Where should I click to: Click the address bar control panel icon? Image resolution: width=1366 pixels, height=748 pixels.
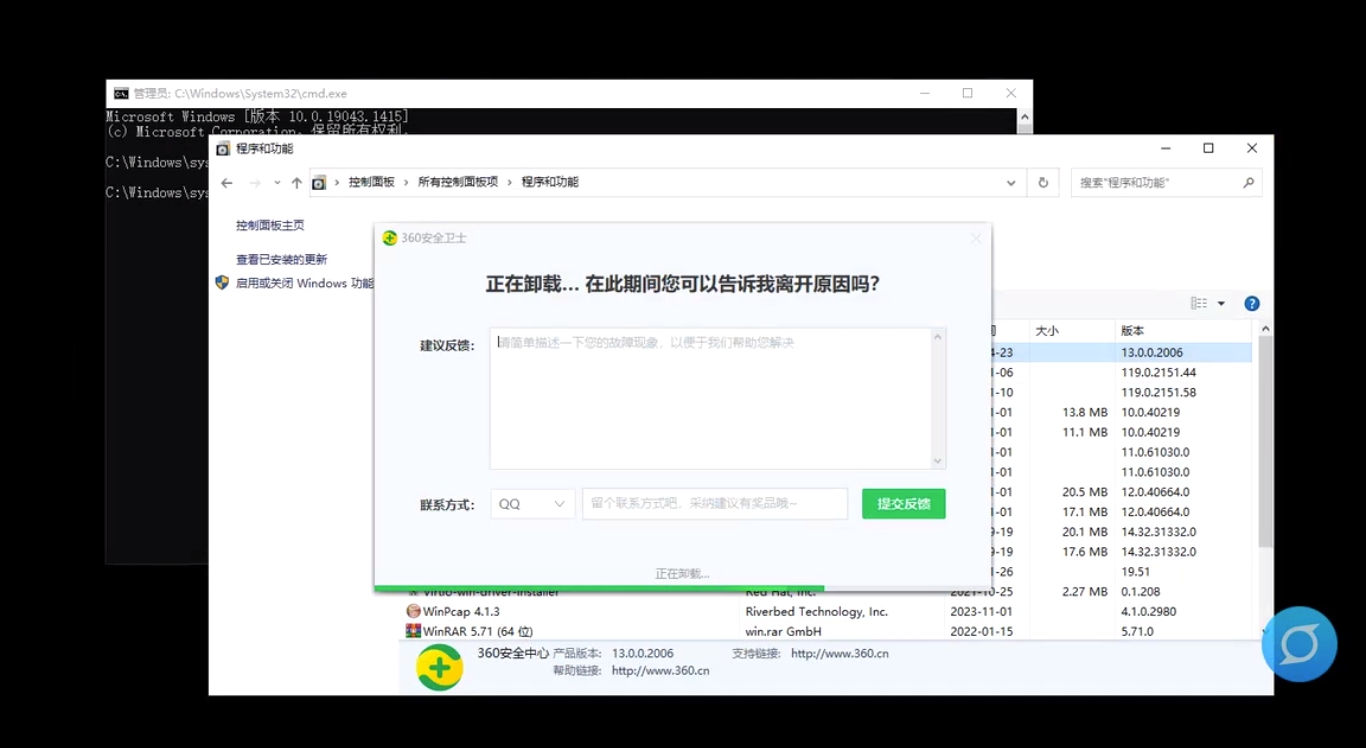pyautogui.click(x=319, y=183)
